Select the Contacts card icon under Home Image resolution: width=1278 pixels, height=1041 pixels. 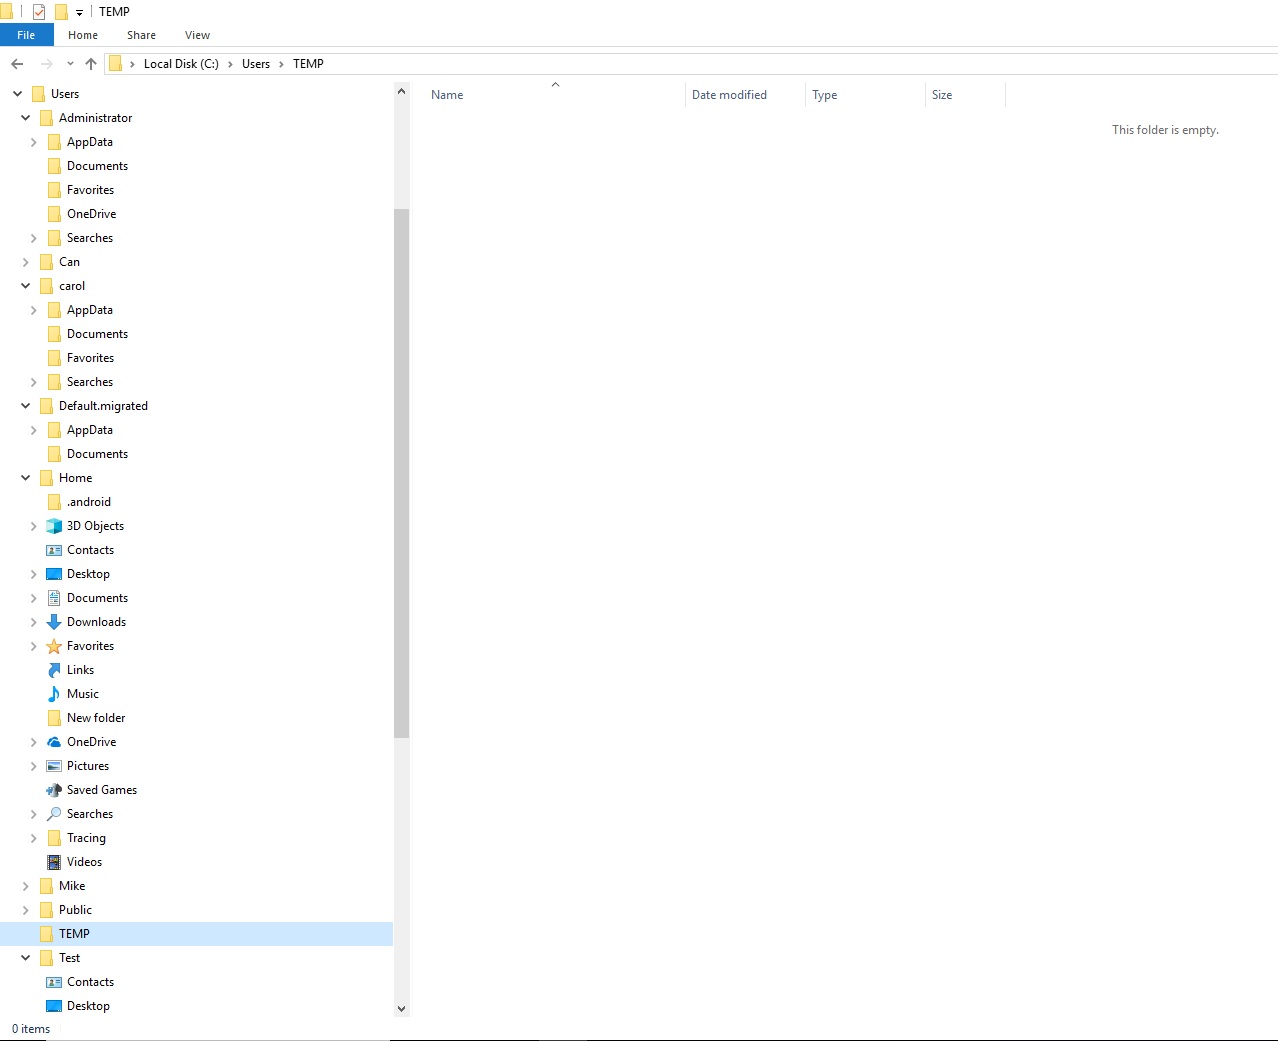pos(54,550)
